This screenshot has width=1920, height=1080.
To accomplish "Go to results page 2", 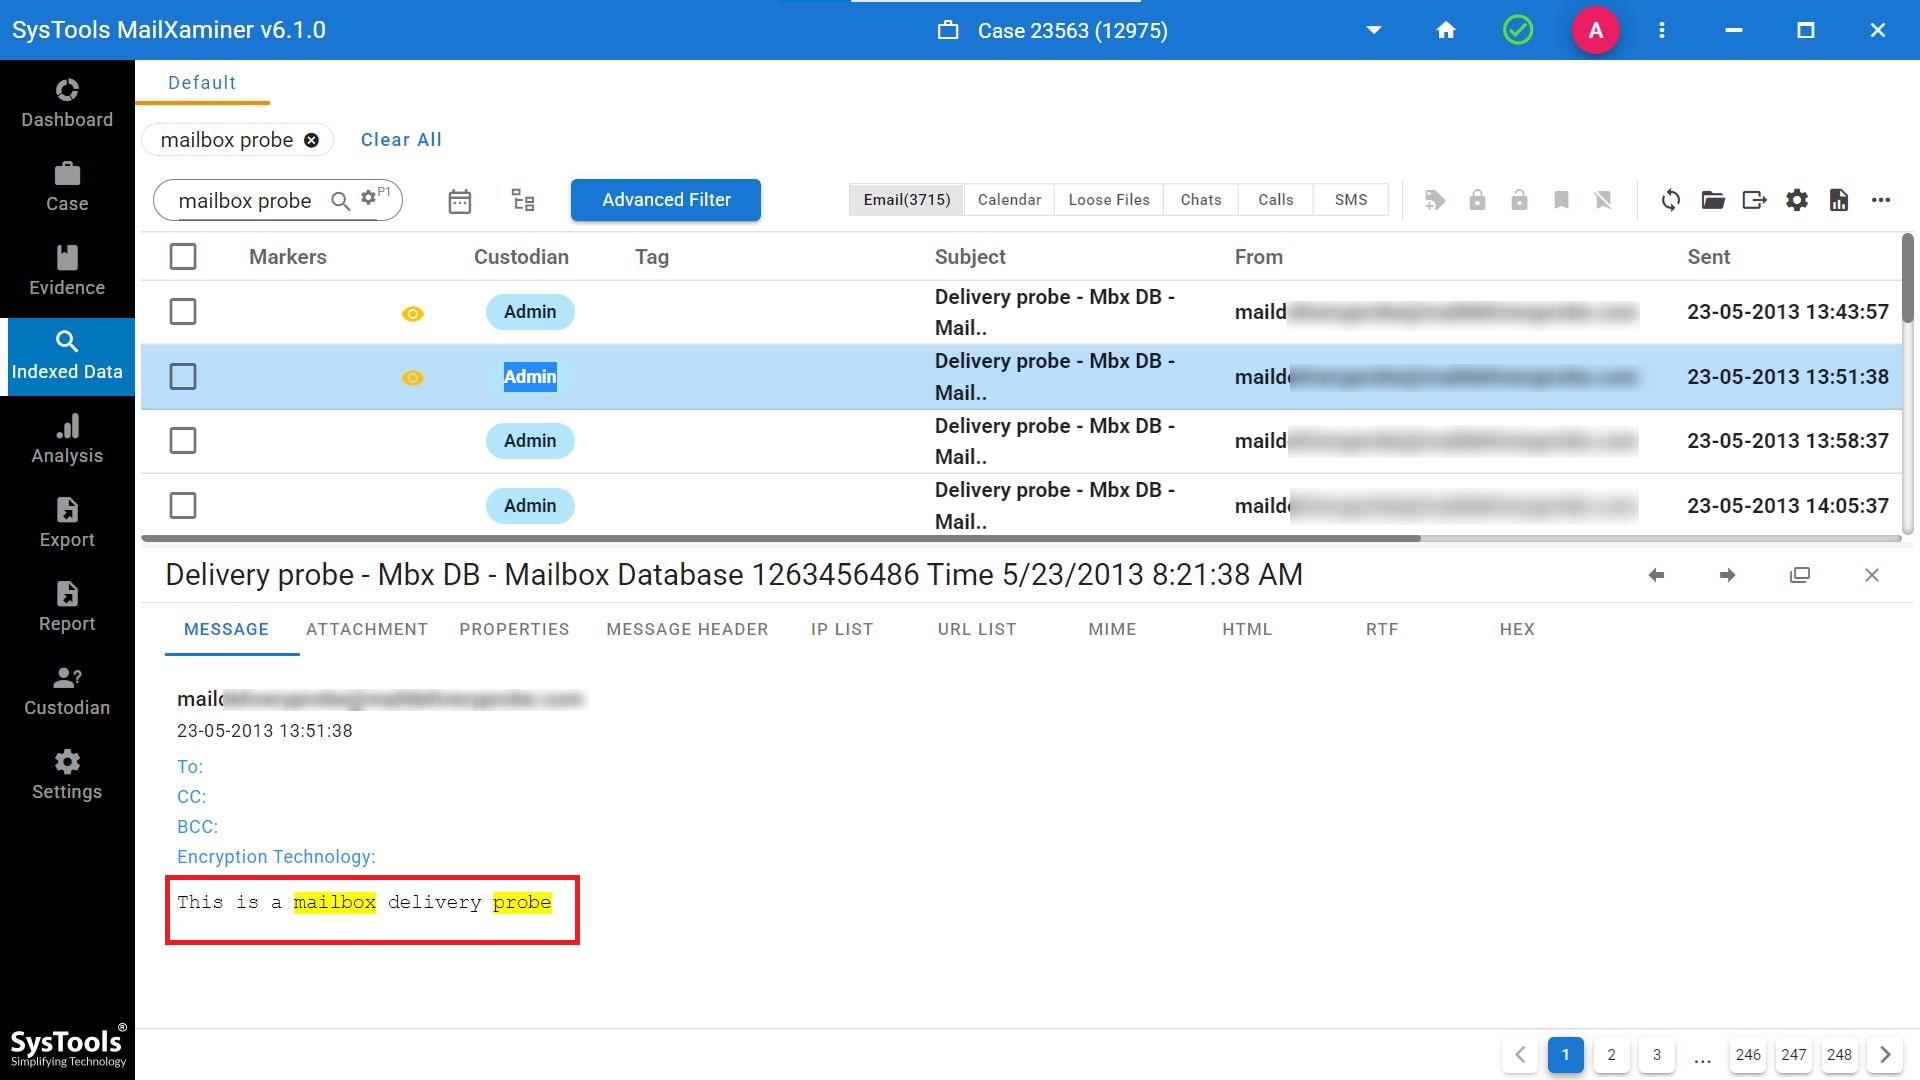I will 1611,1055.
